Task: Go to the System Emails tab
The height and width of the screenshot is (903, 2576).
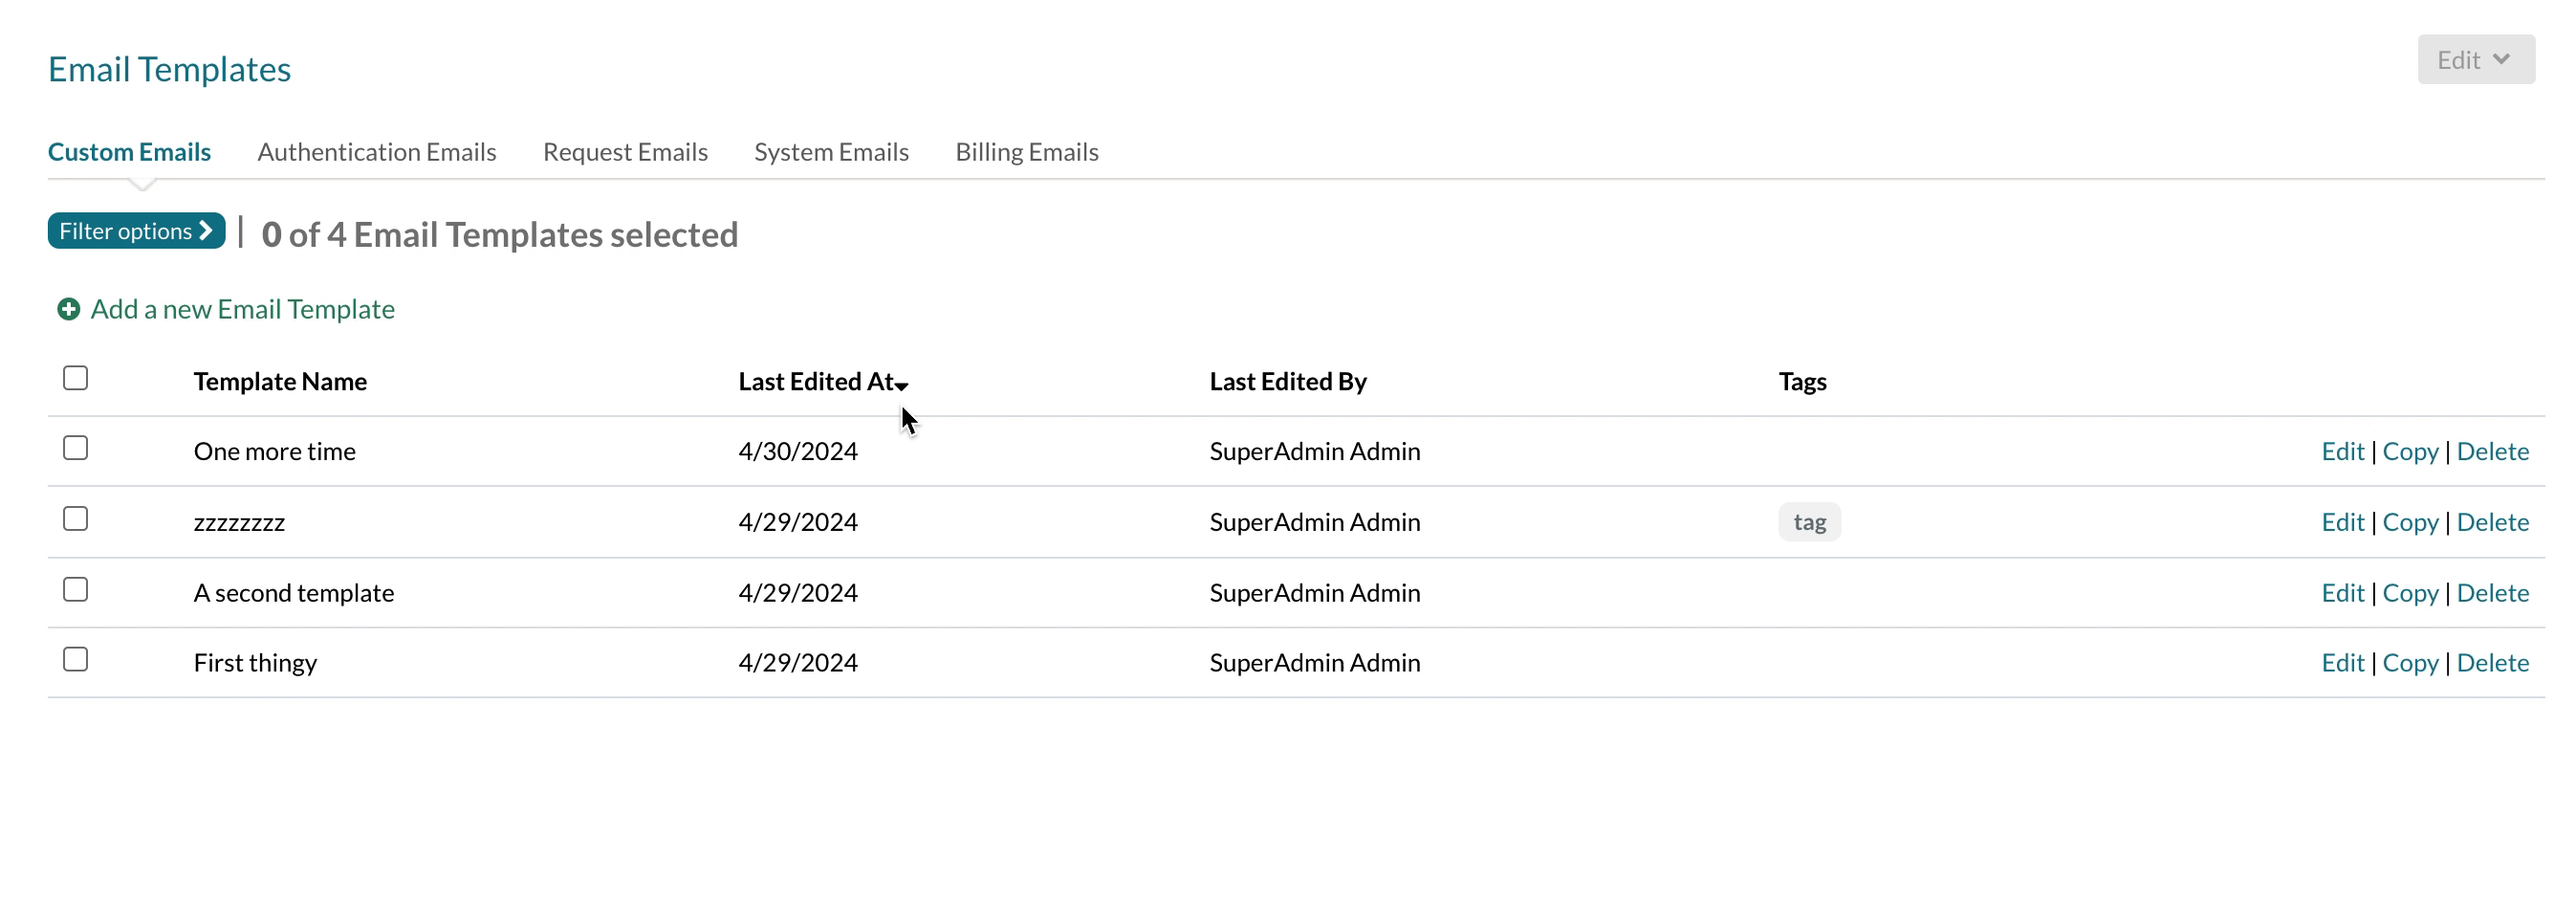Action: click(x=830, y=152)
